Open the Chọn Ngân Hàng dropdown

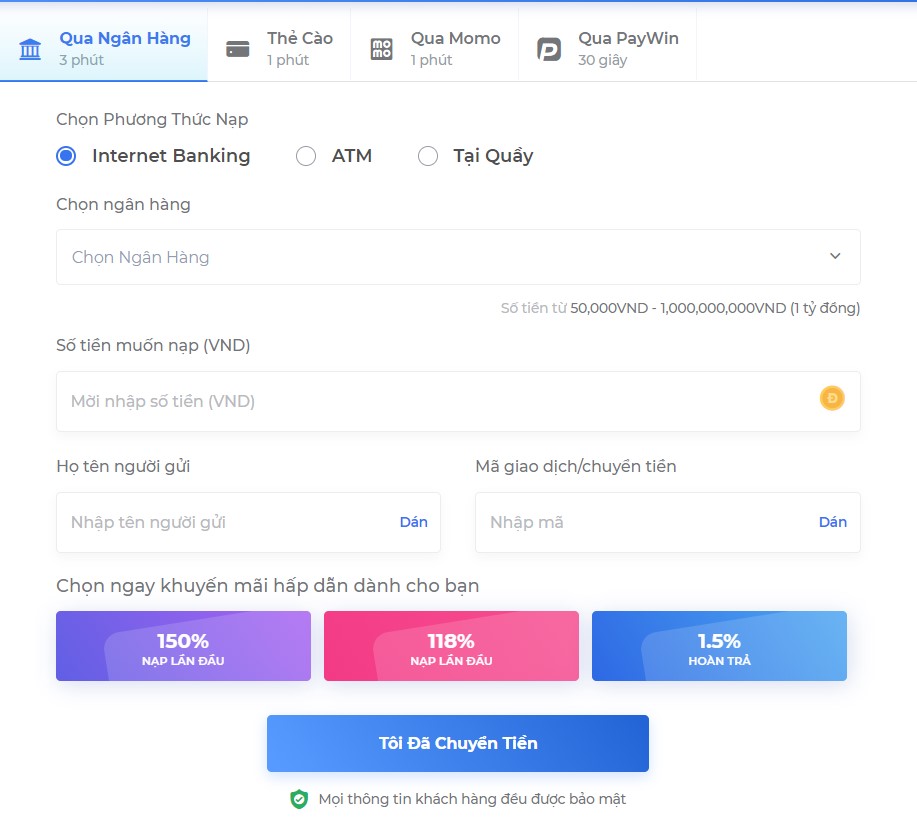pos(458,257)
